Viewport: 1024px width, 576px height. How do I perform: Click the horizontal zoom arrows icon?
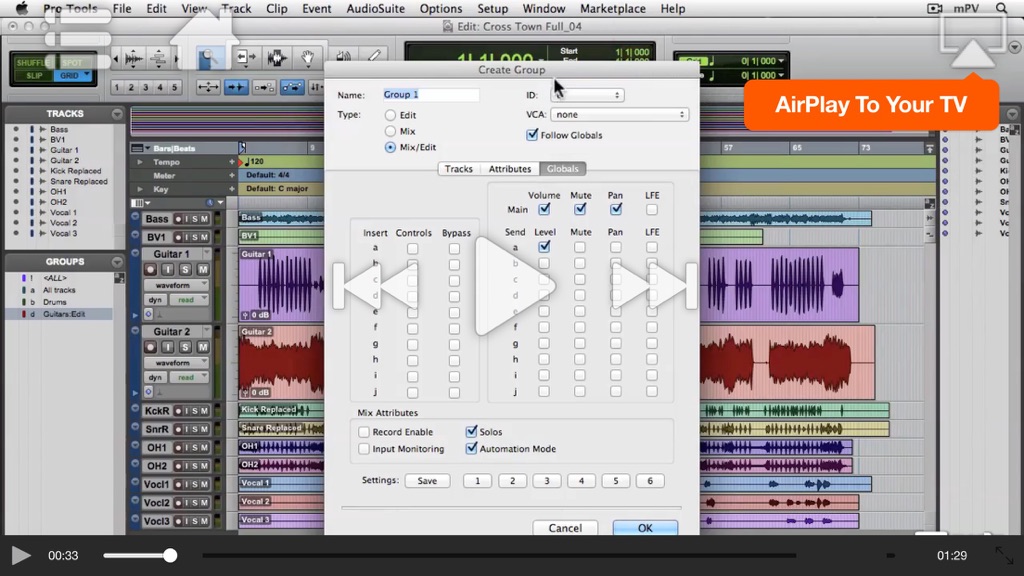click(208, 87)
